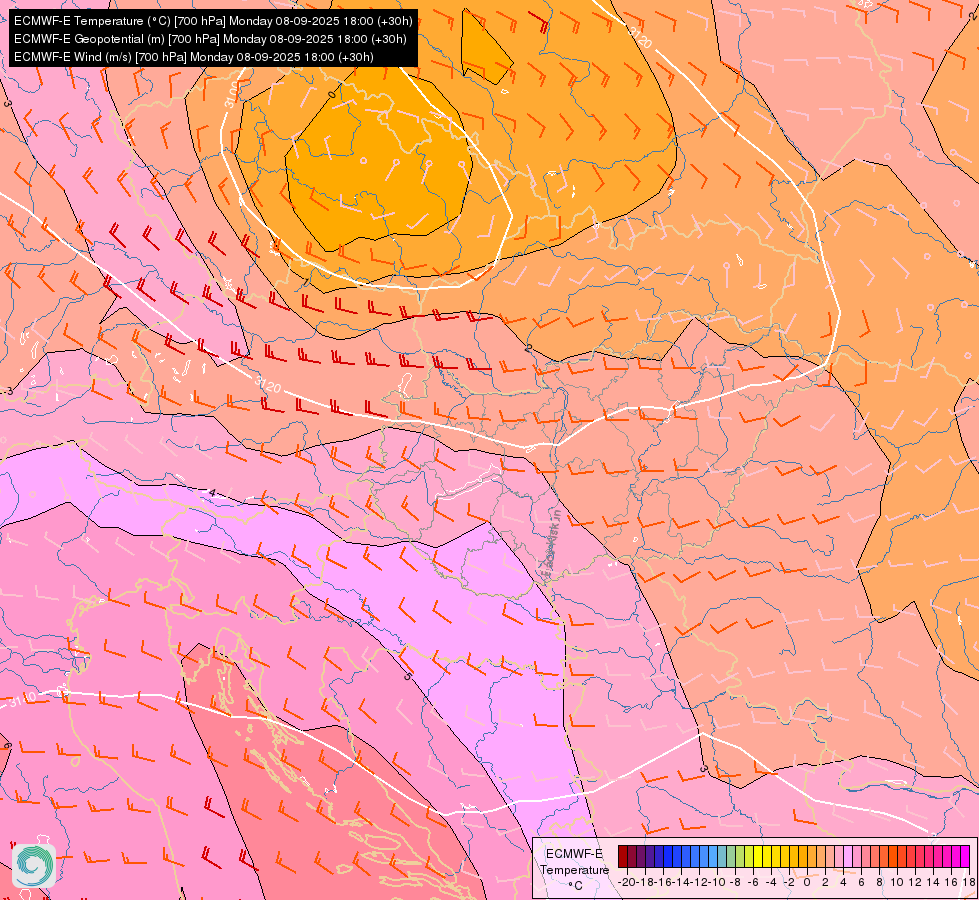This screenshot has height=900, width=979.
Task: Pick the light green legend swatch
Action: (731, 856)
